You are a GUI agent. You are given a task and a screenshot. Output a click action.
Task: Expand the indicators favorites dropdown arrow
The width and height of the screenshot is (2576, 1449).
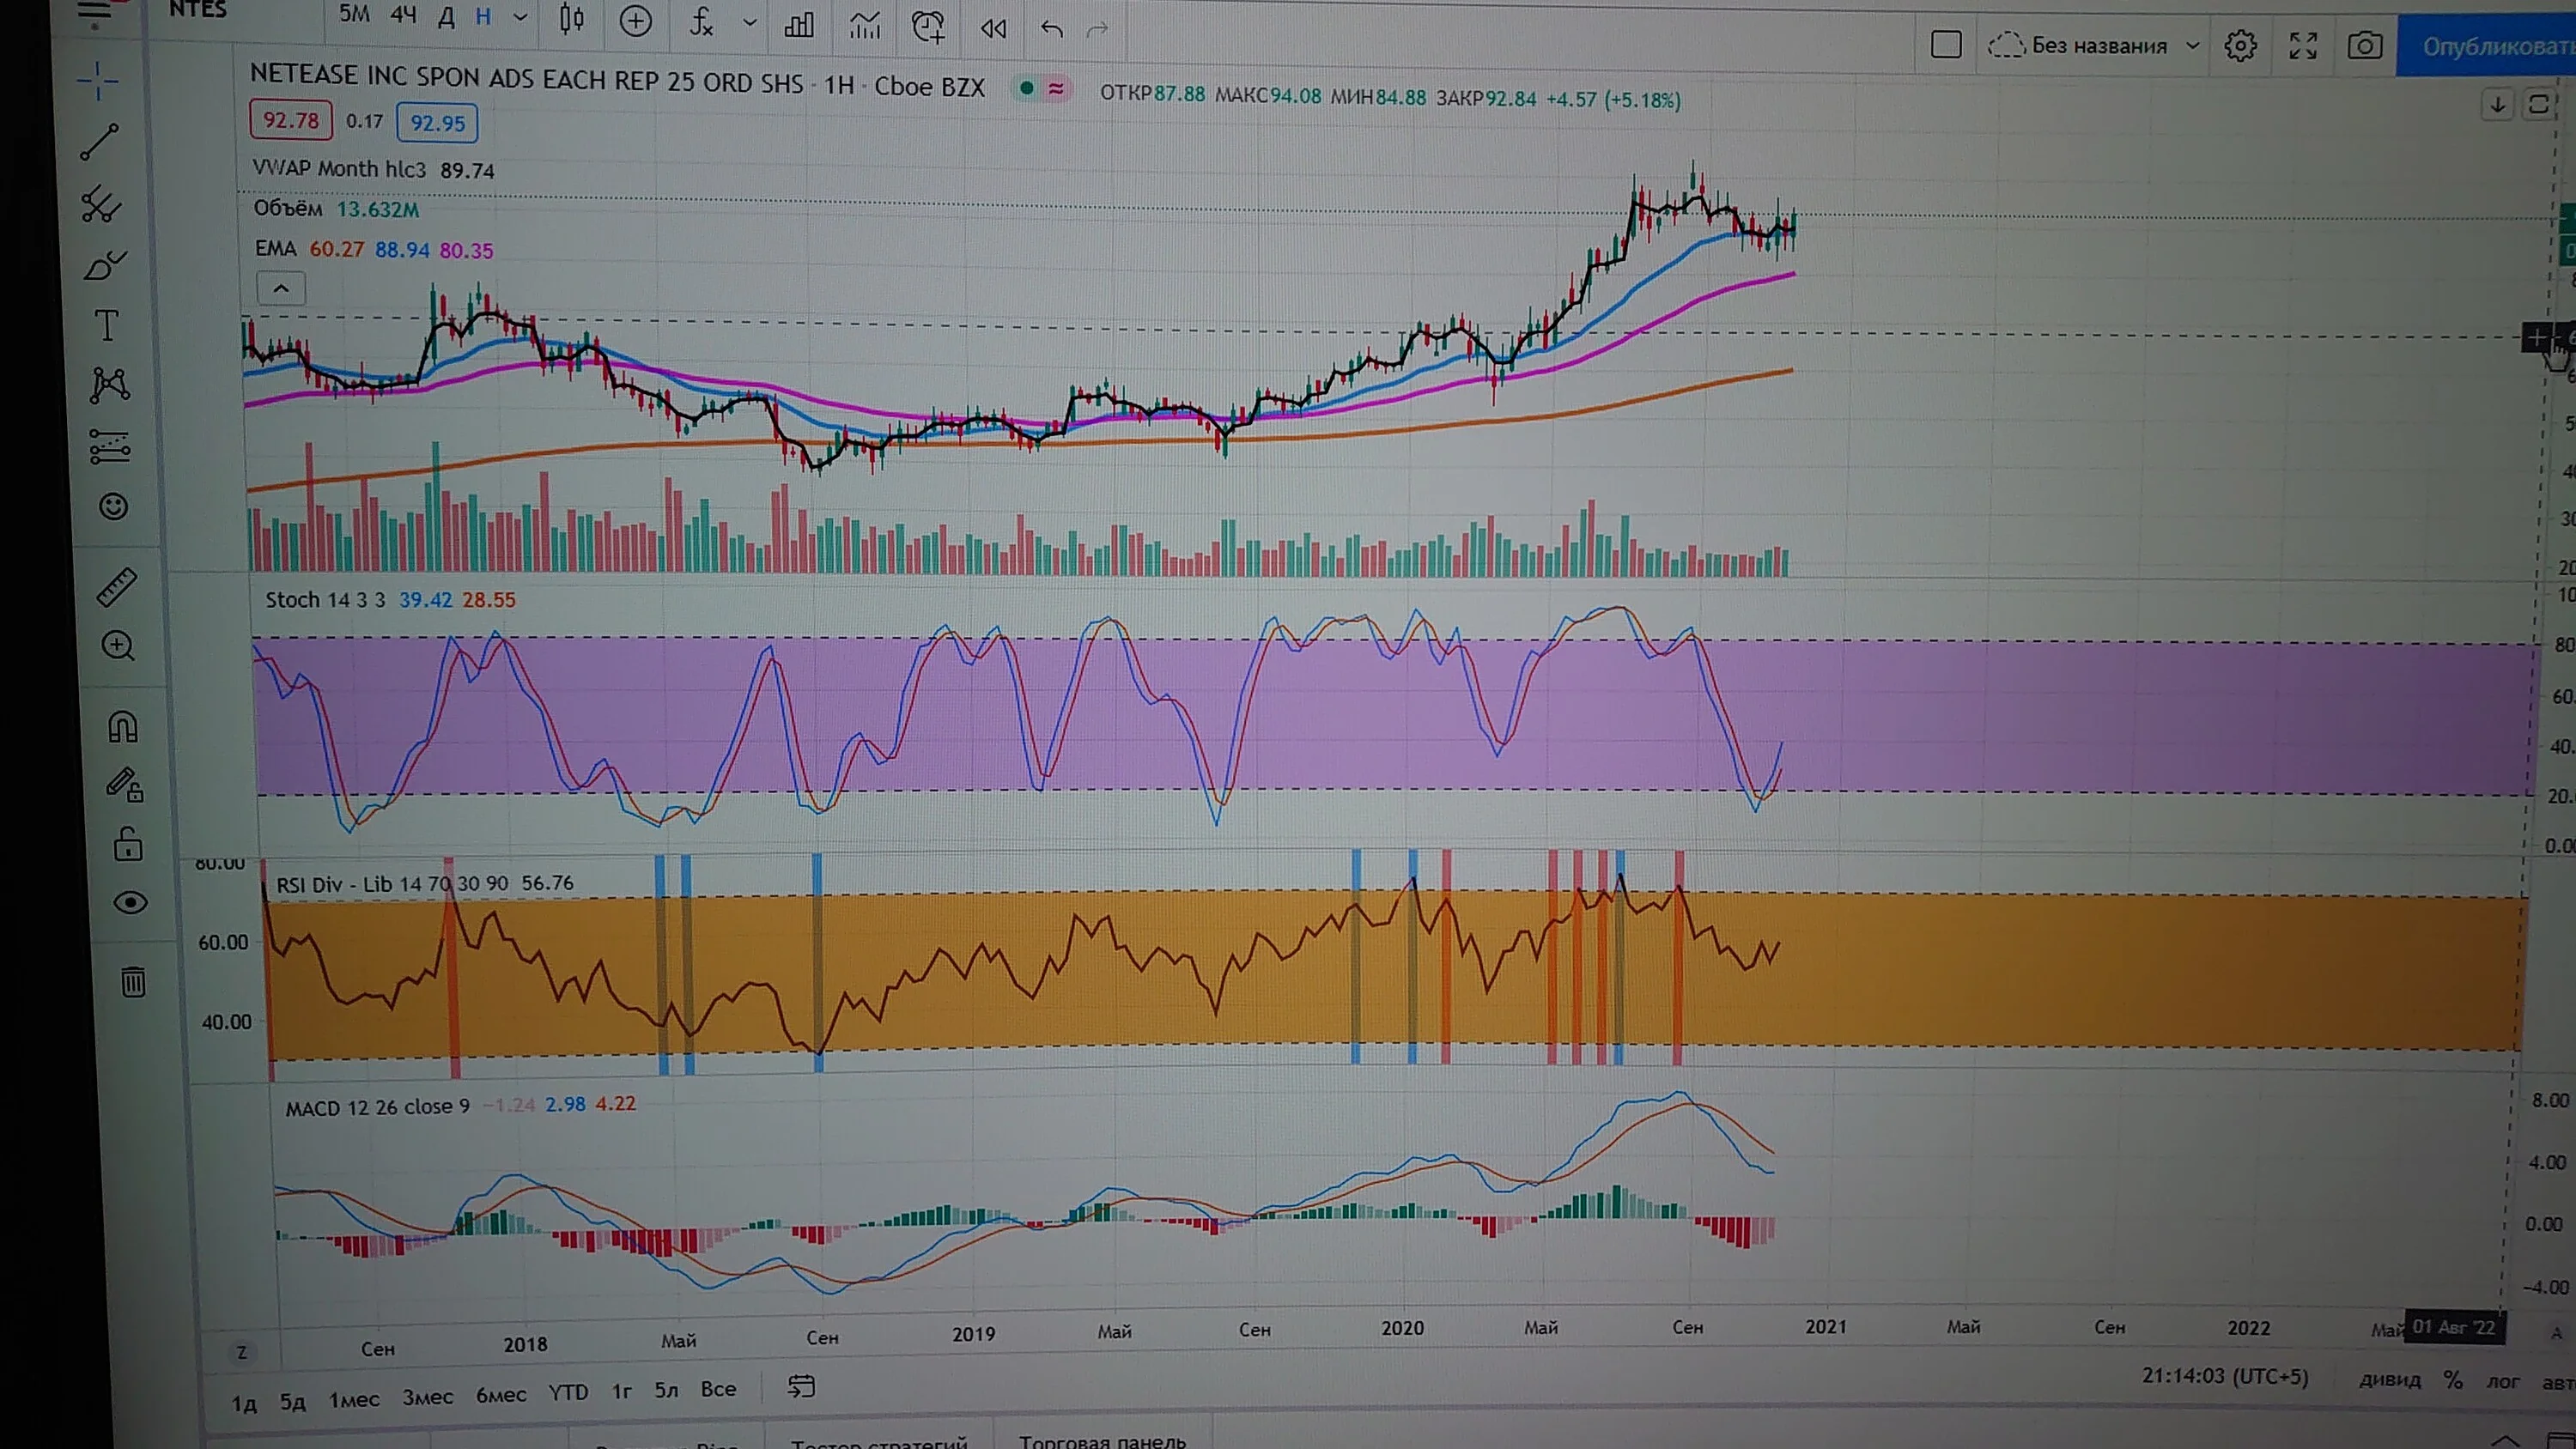(x=749, y=23)
